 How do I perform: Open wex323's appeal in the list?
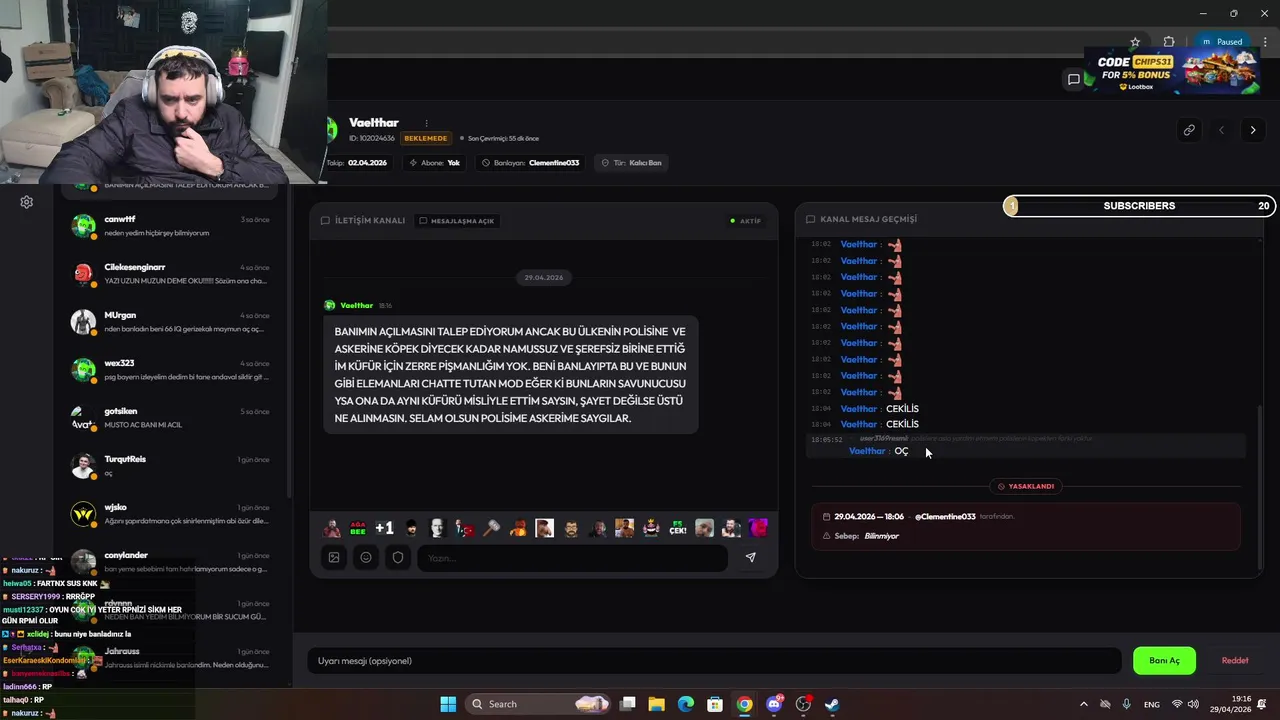(x=170, y=370)
